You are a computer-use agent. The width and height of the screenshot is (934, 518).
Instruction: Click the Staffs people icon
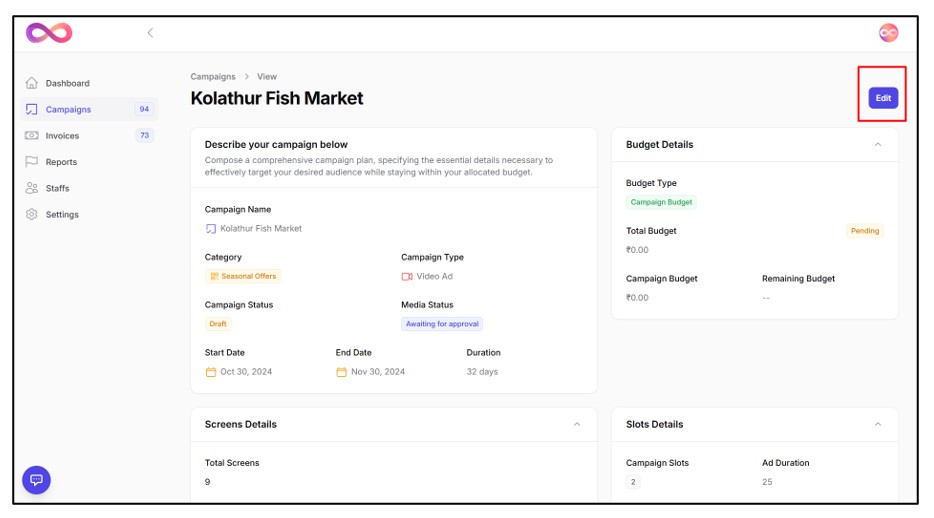[x=32, y=188]
